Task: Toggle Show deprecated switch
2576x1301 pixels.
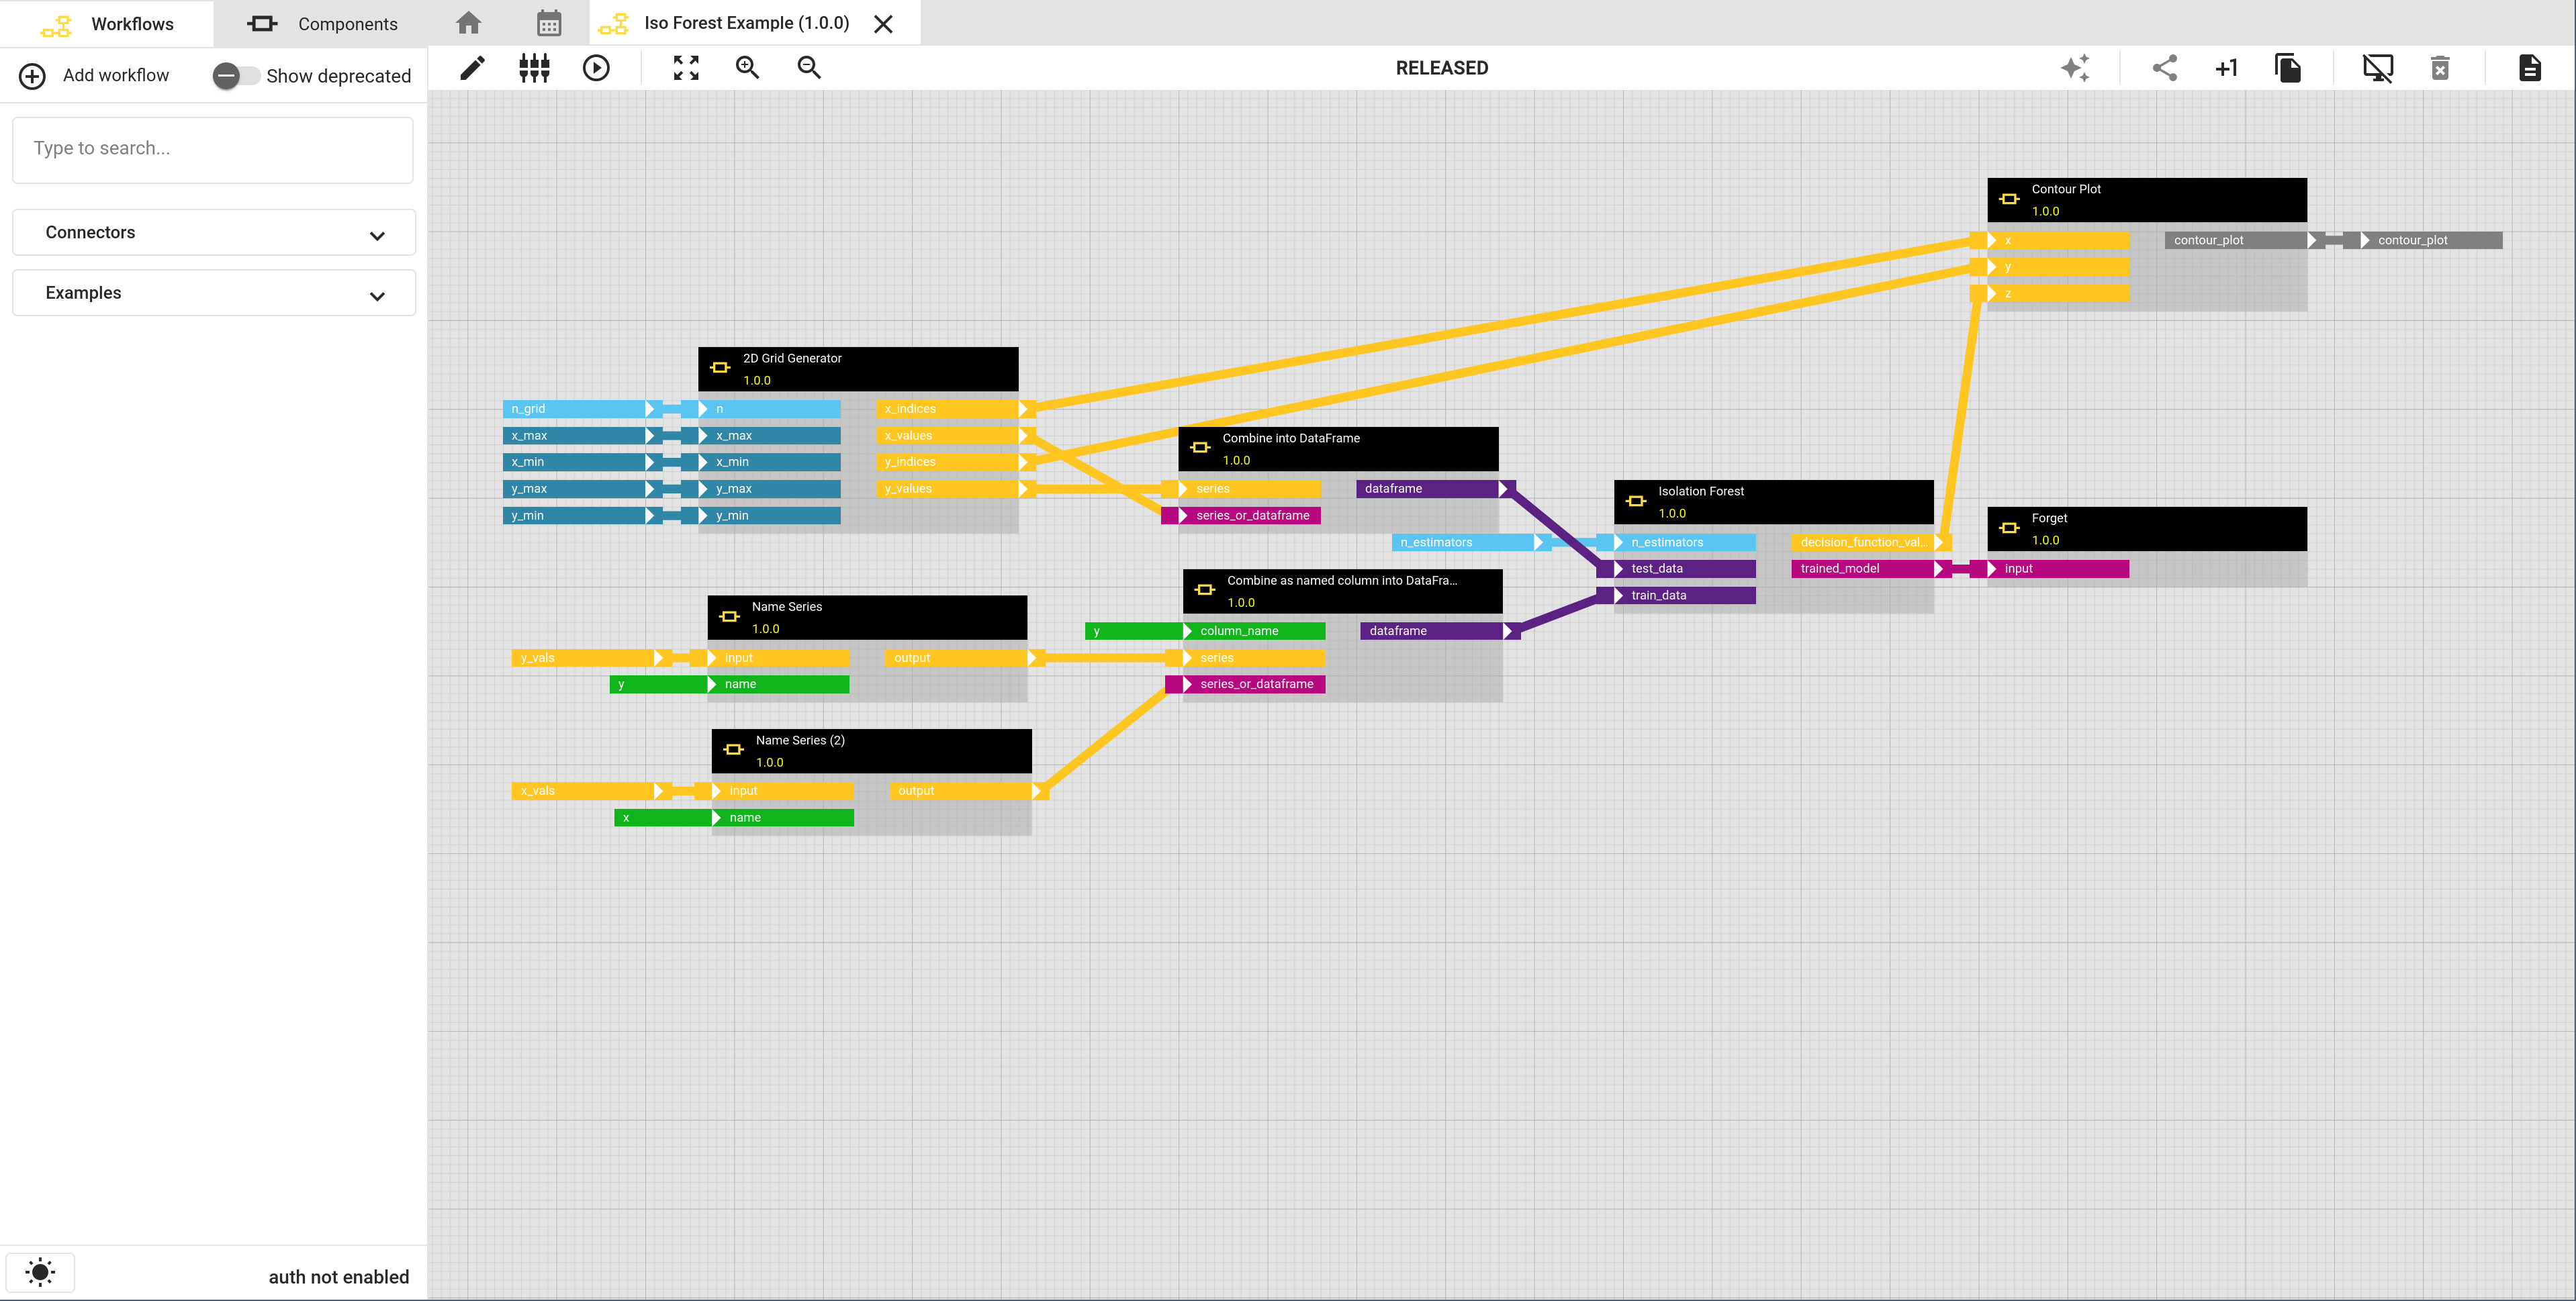Action: pos(236,76)
